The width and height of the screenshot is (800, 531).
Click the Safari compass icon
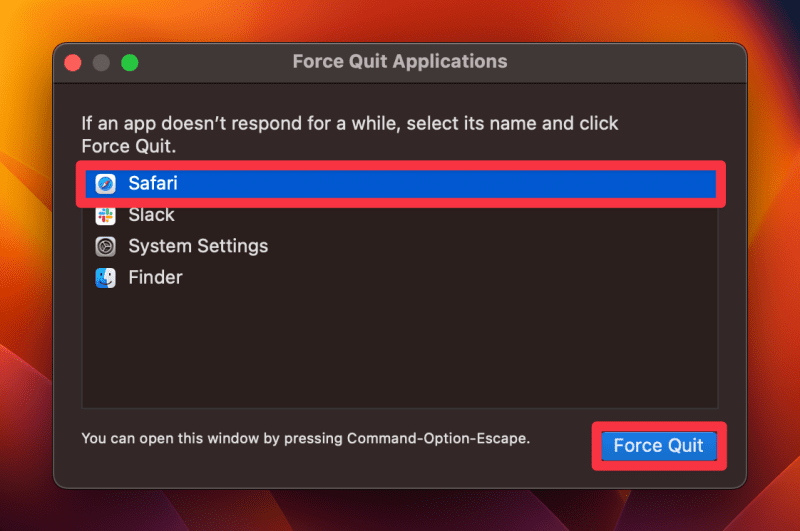coord(105,184)
